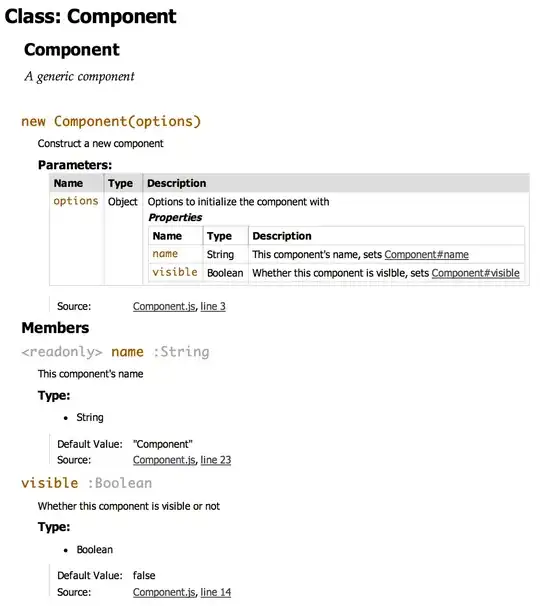Click the 'line 23' source link
Screen dimensions: 540x606
[x=216, y=460]
